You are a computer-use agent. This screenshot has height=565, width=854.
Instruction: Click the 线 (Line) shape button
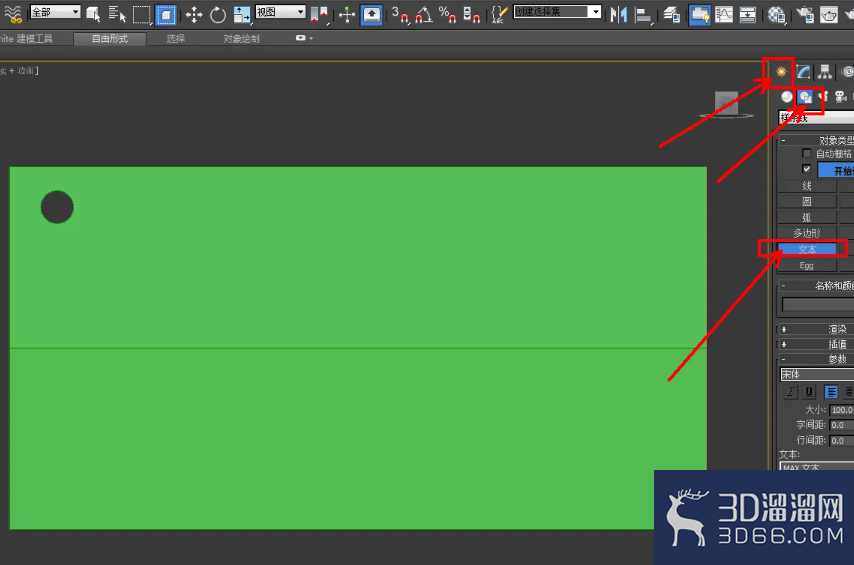tap(807, 186)
